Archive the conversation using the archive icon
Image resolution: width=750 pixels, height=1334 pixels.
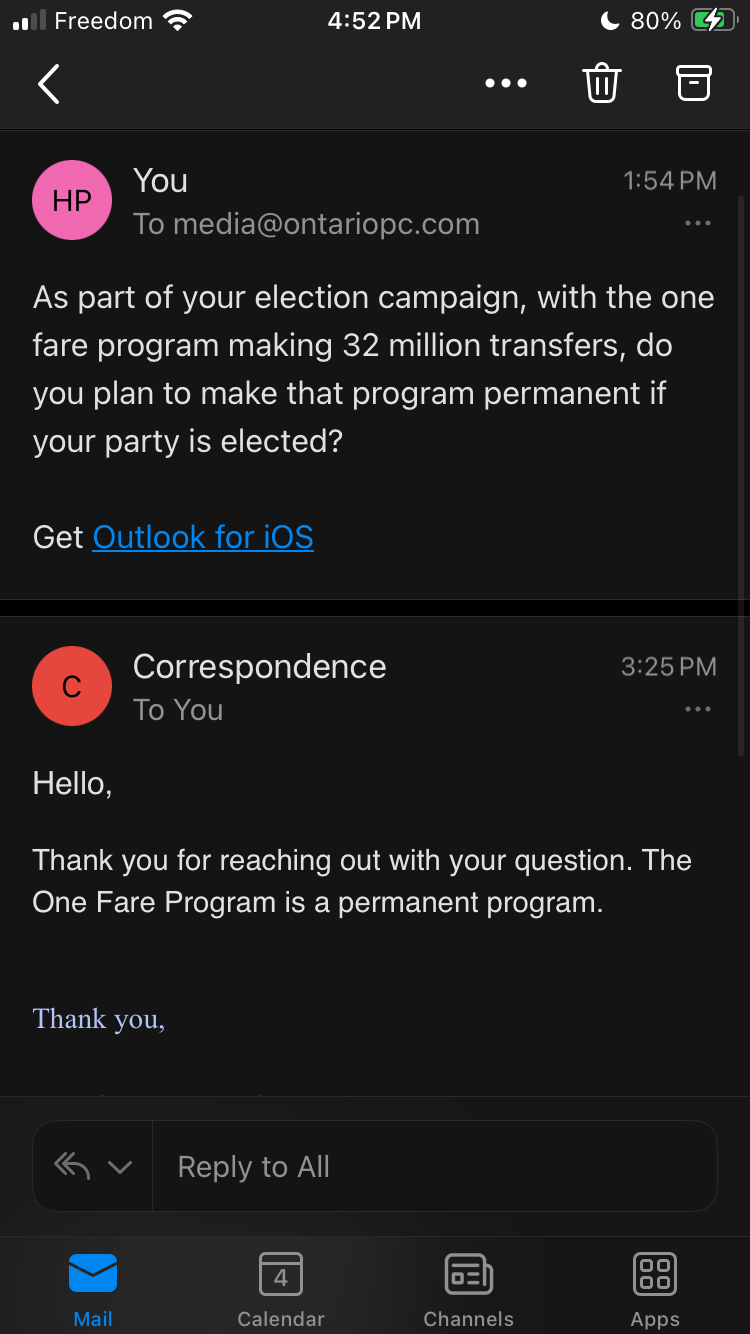(694, 84)
